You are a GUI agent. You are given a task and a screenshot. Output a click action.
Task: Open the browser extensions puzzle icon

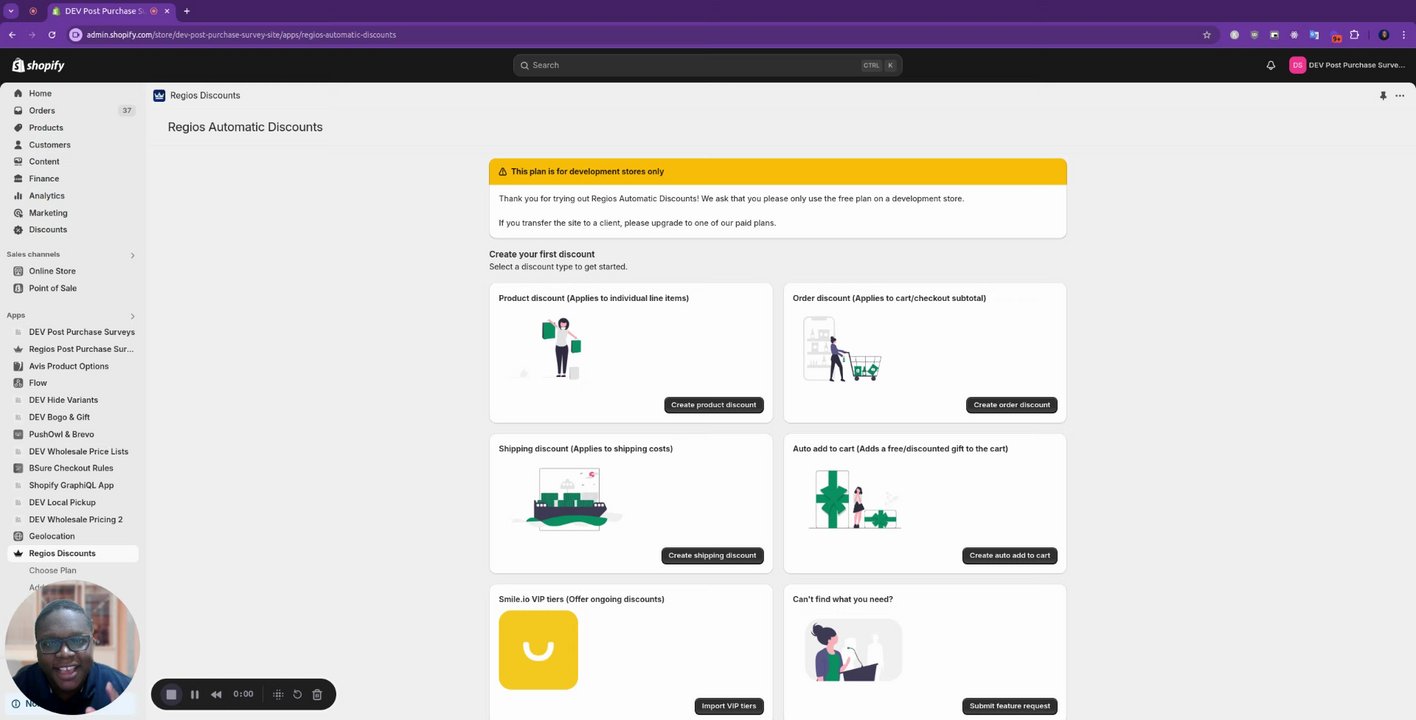click(x=1354, y=35)
